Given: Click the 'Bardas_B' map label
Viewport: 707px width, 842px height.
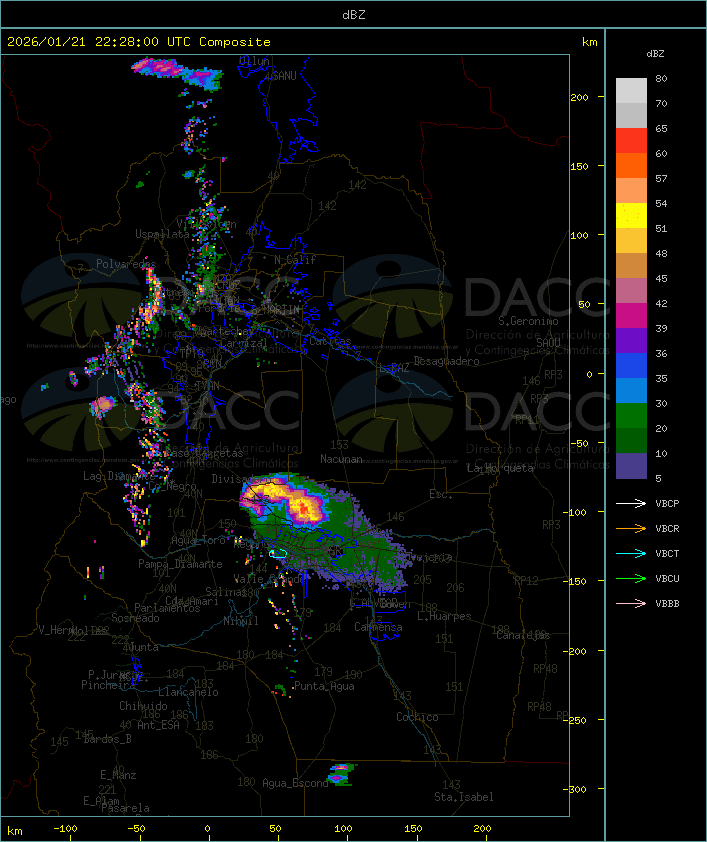Looking at the screenshot, I should [x=107, y=739].
